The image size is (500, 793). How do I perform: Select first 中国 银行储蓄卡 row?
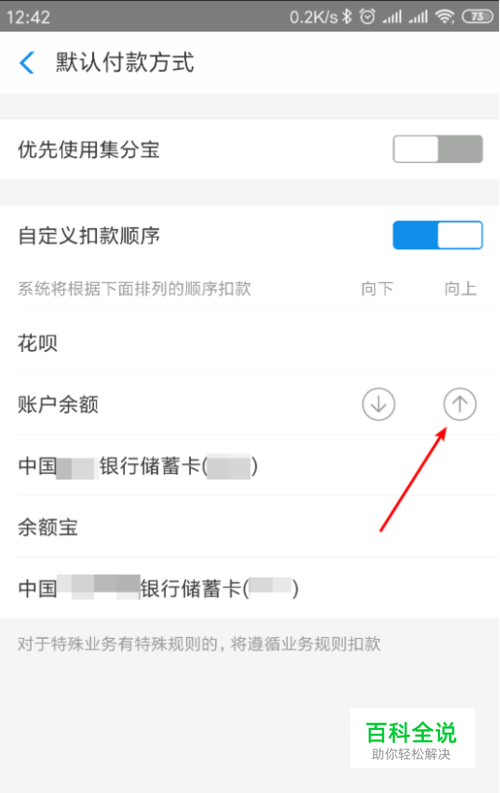pyautogui.click(x=250, y=466)
